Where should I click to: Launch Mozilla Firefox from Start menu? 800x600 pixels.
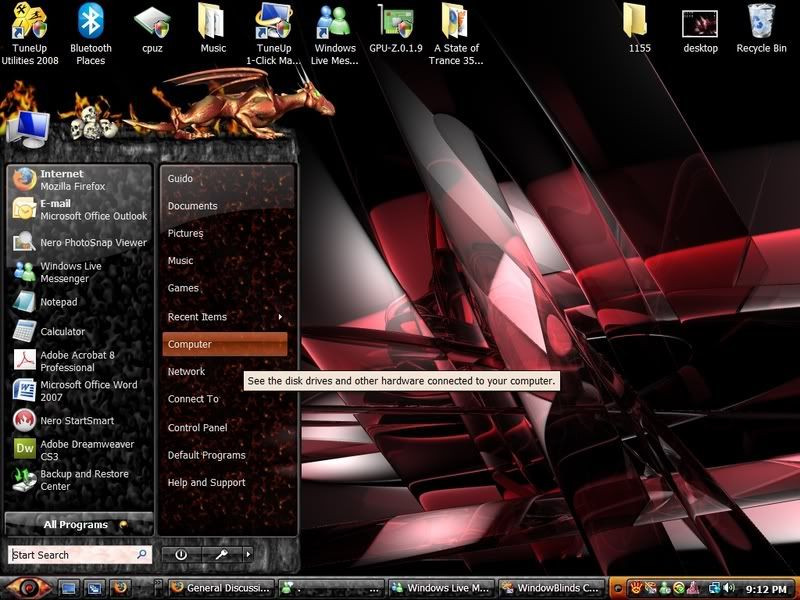click(80, 180)
